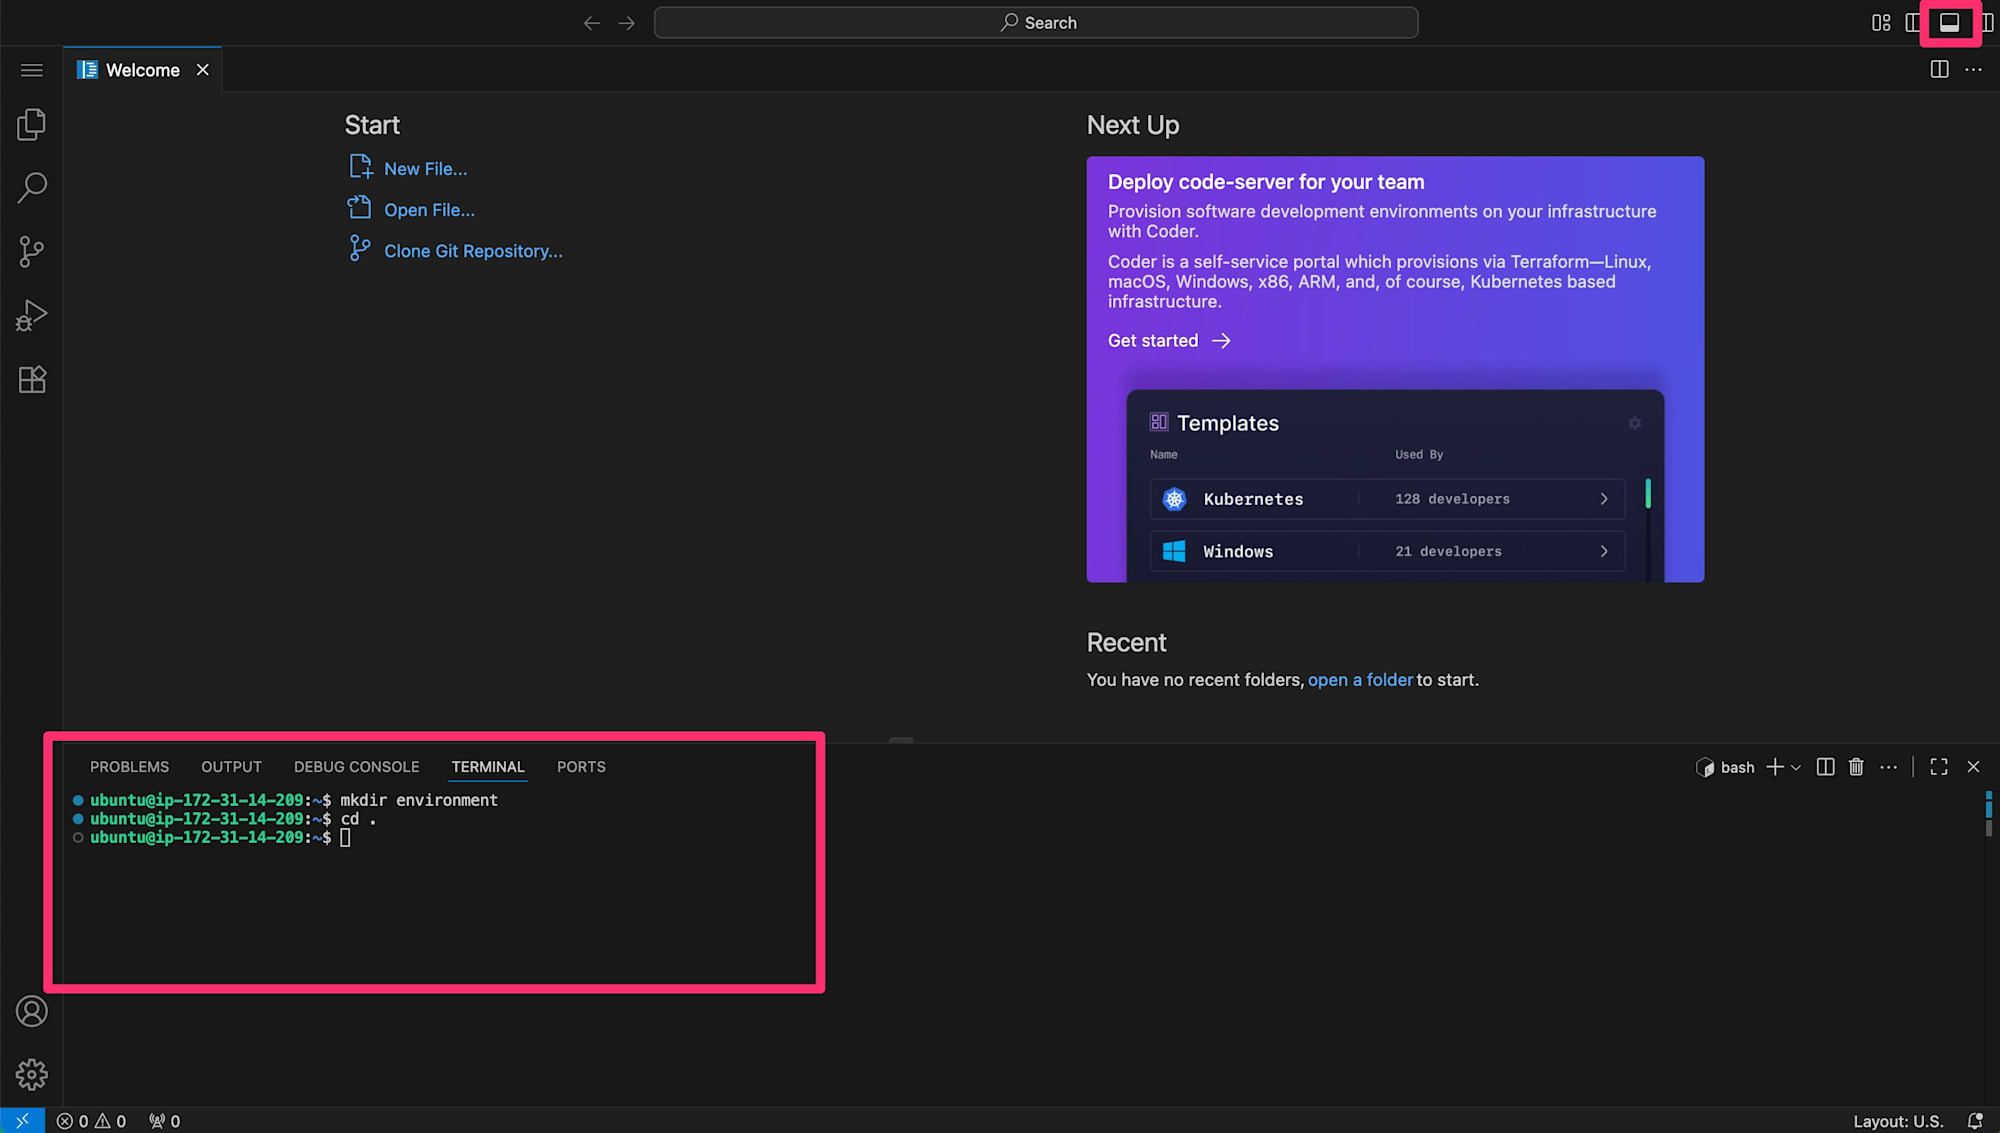Maximize the panel size

[x=1939, y=766]
